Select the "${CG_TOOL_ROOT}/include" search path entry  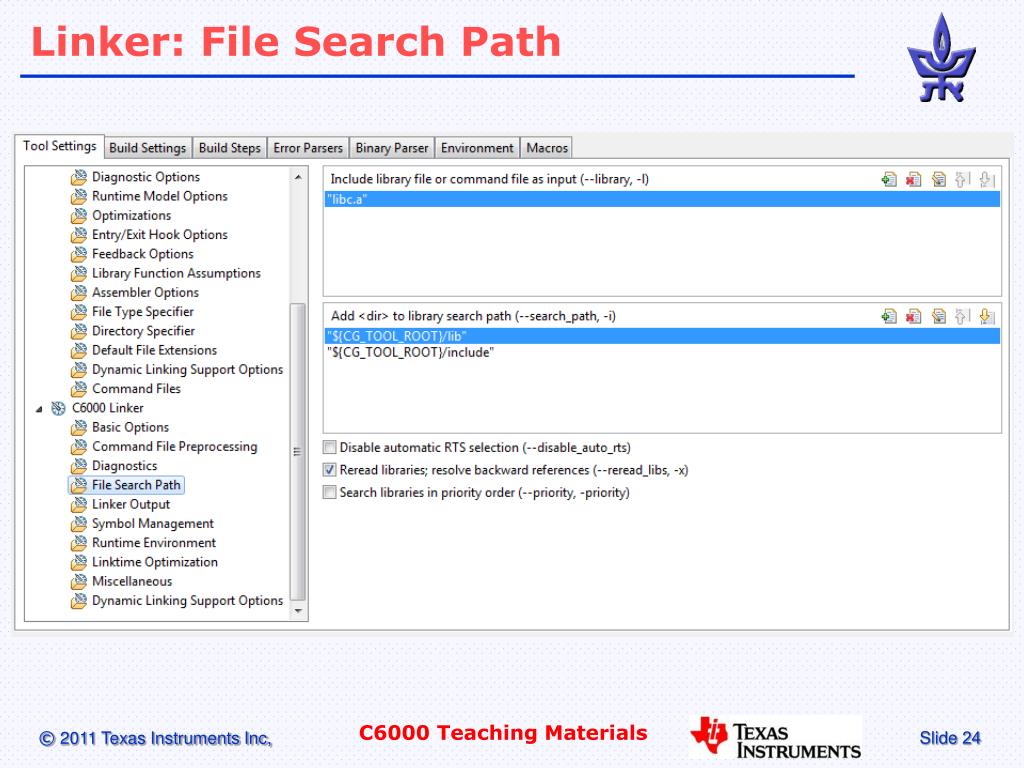click(662, 353)
